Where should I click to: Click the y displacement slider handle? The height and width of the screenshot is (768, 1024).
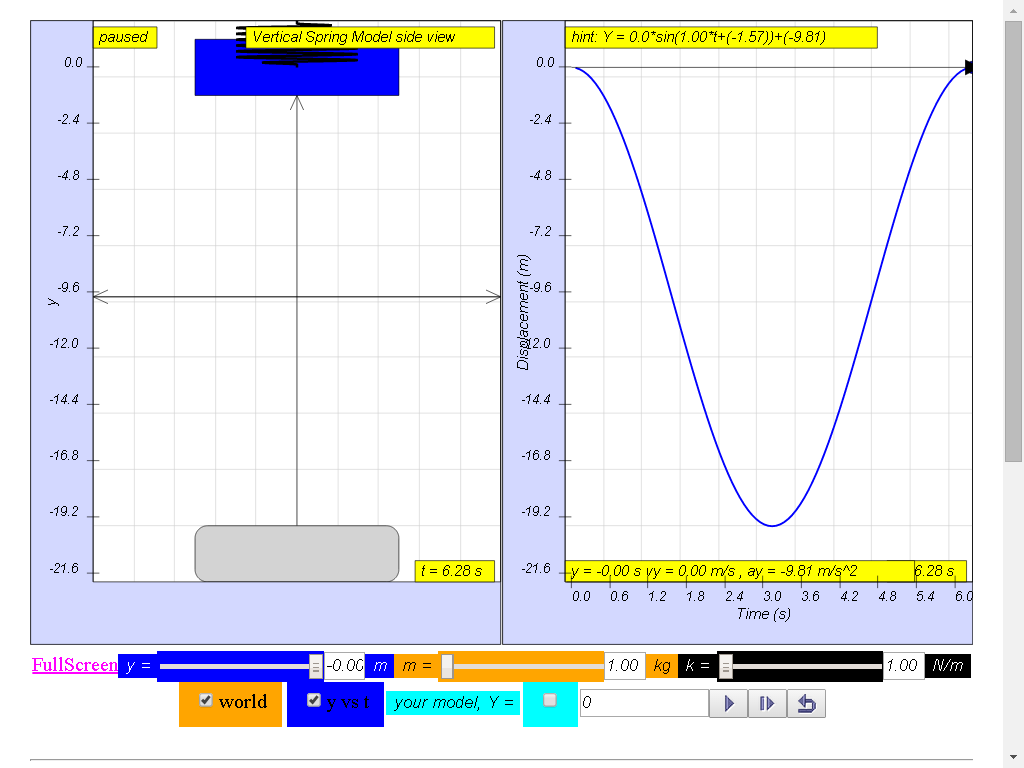(x=315, y=666)
